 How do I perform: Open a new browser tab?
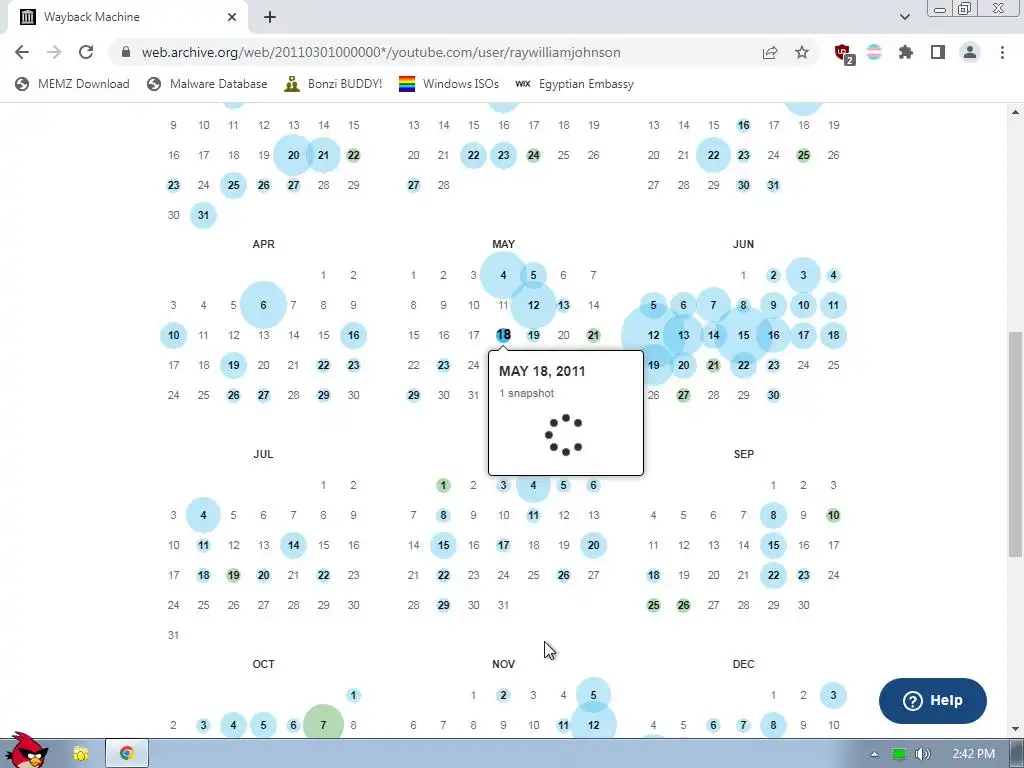point(270,17)
